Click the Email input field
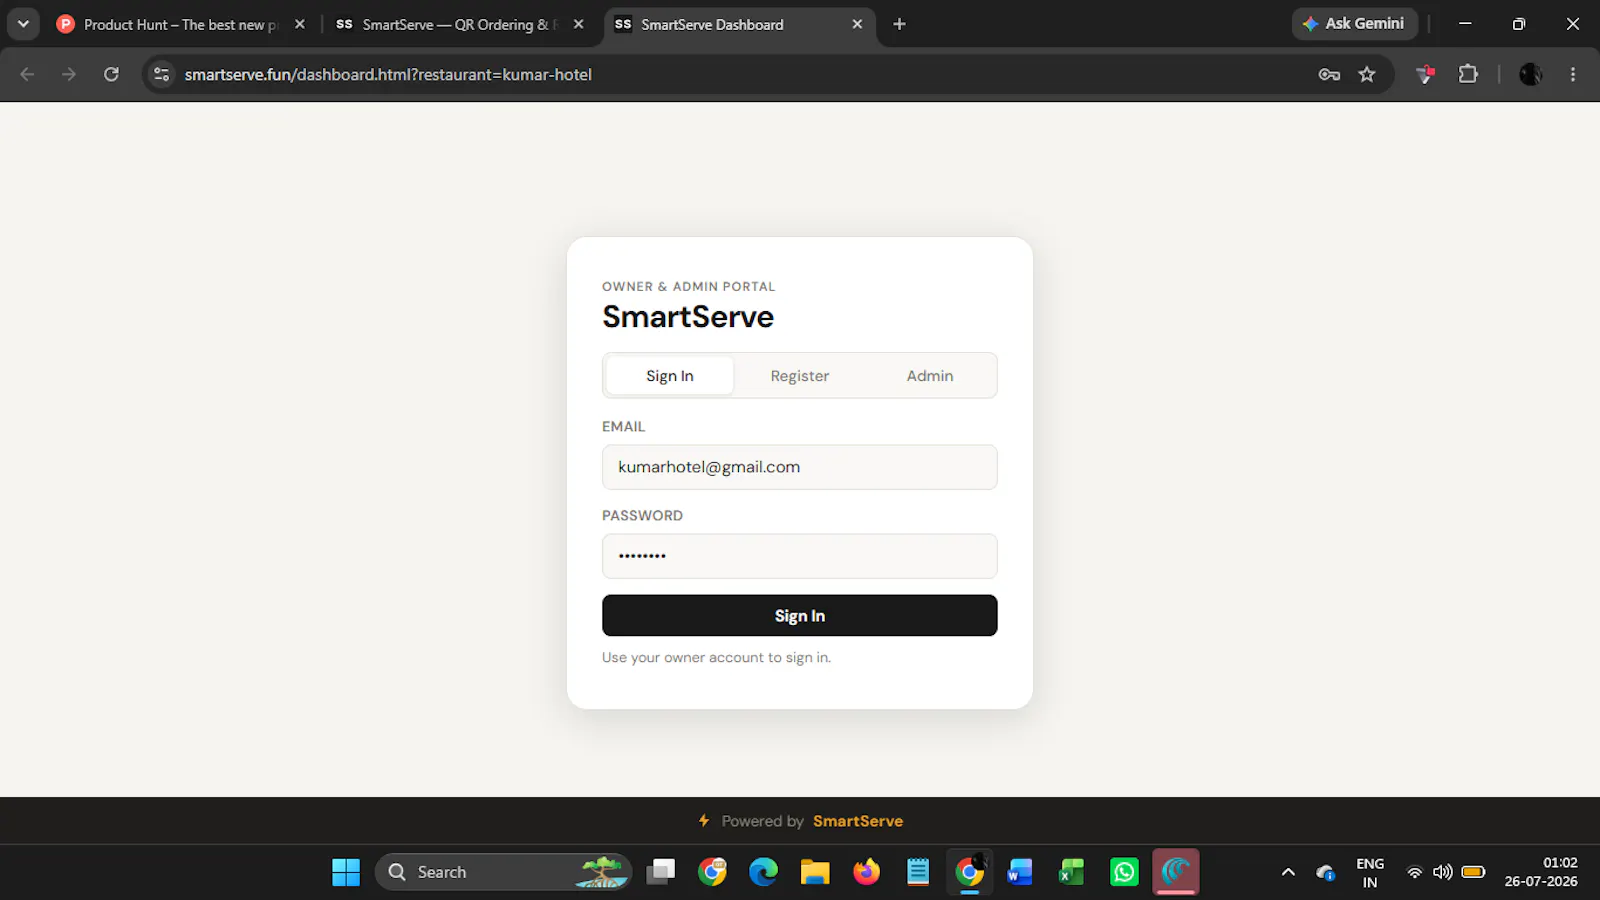The height and width of the screenshot is (900, 1600). click(x=800, y=467)
